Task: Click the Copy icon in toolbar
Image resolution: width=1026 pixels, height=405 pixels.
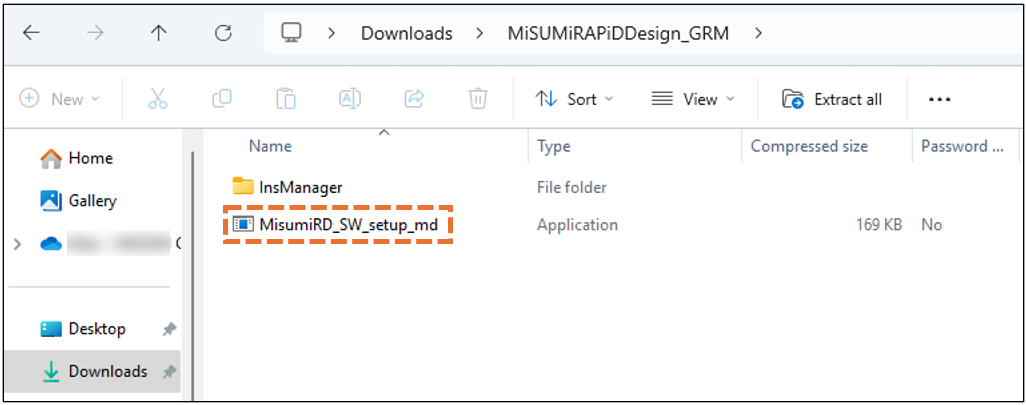Action: (x=222, y=98)
